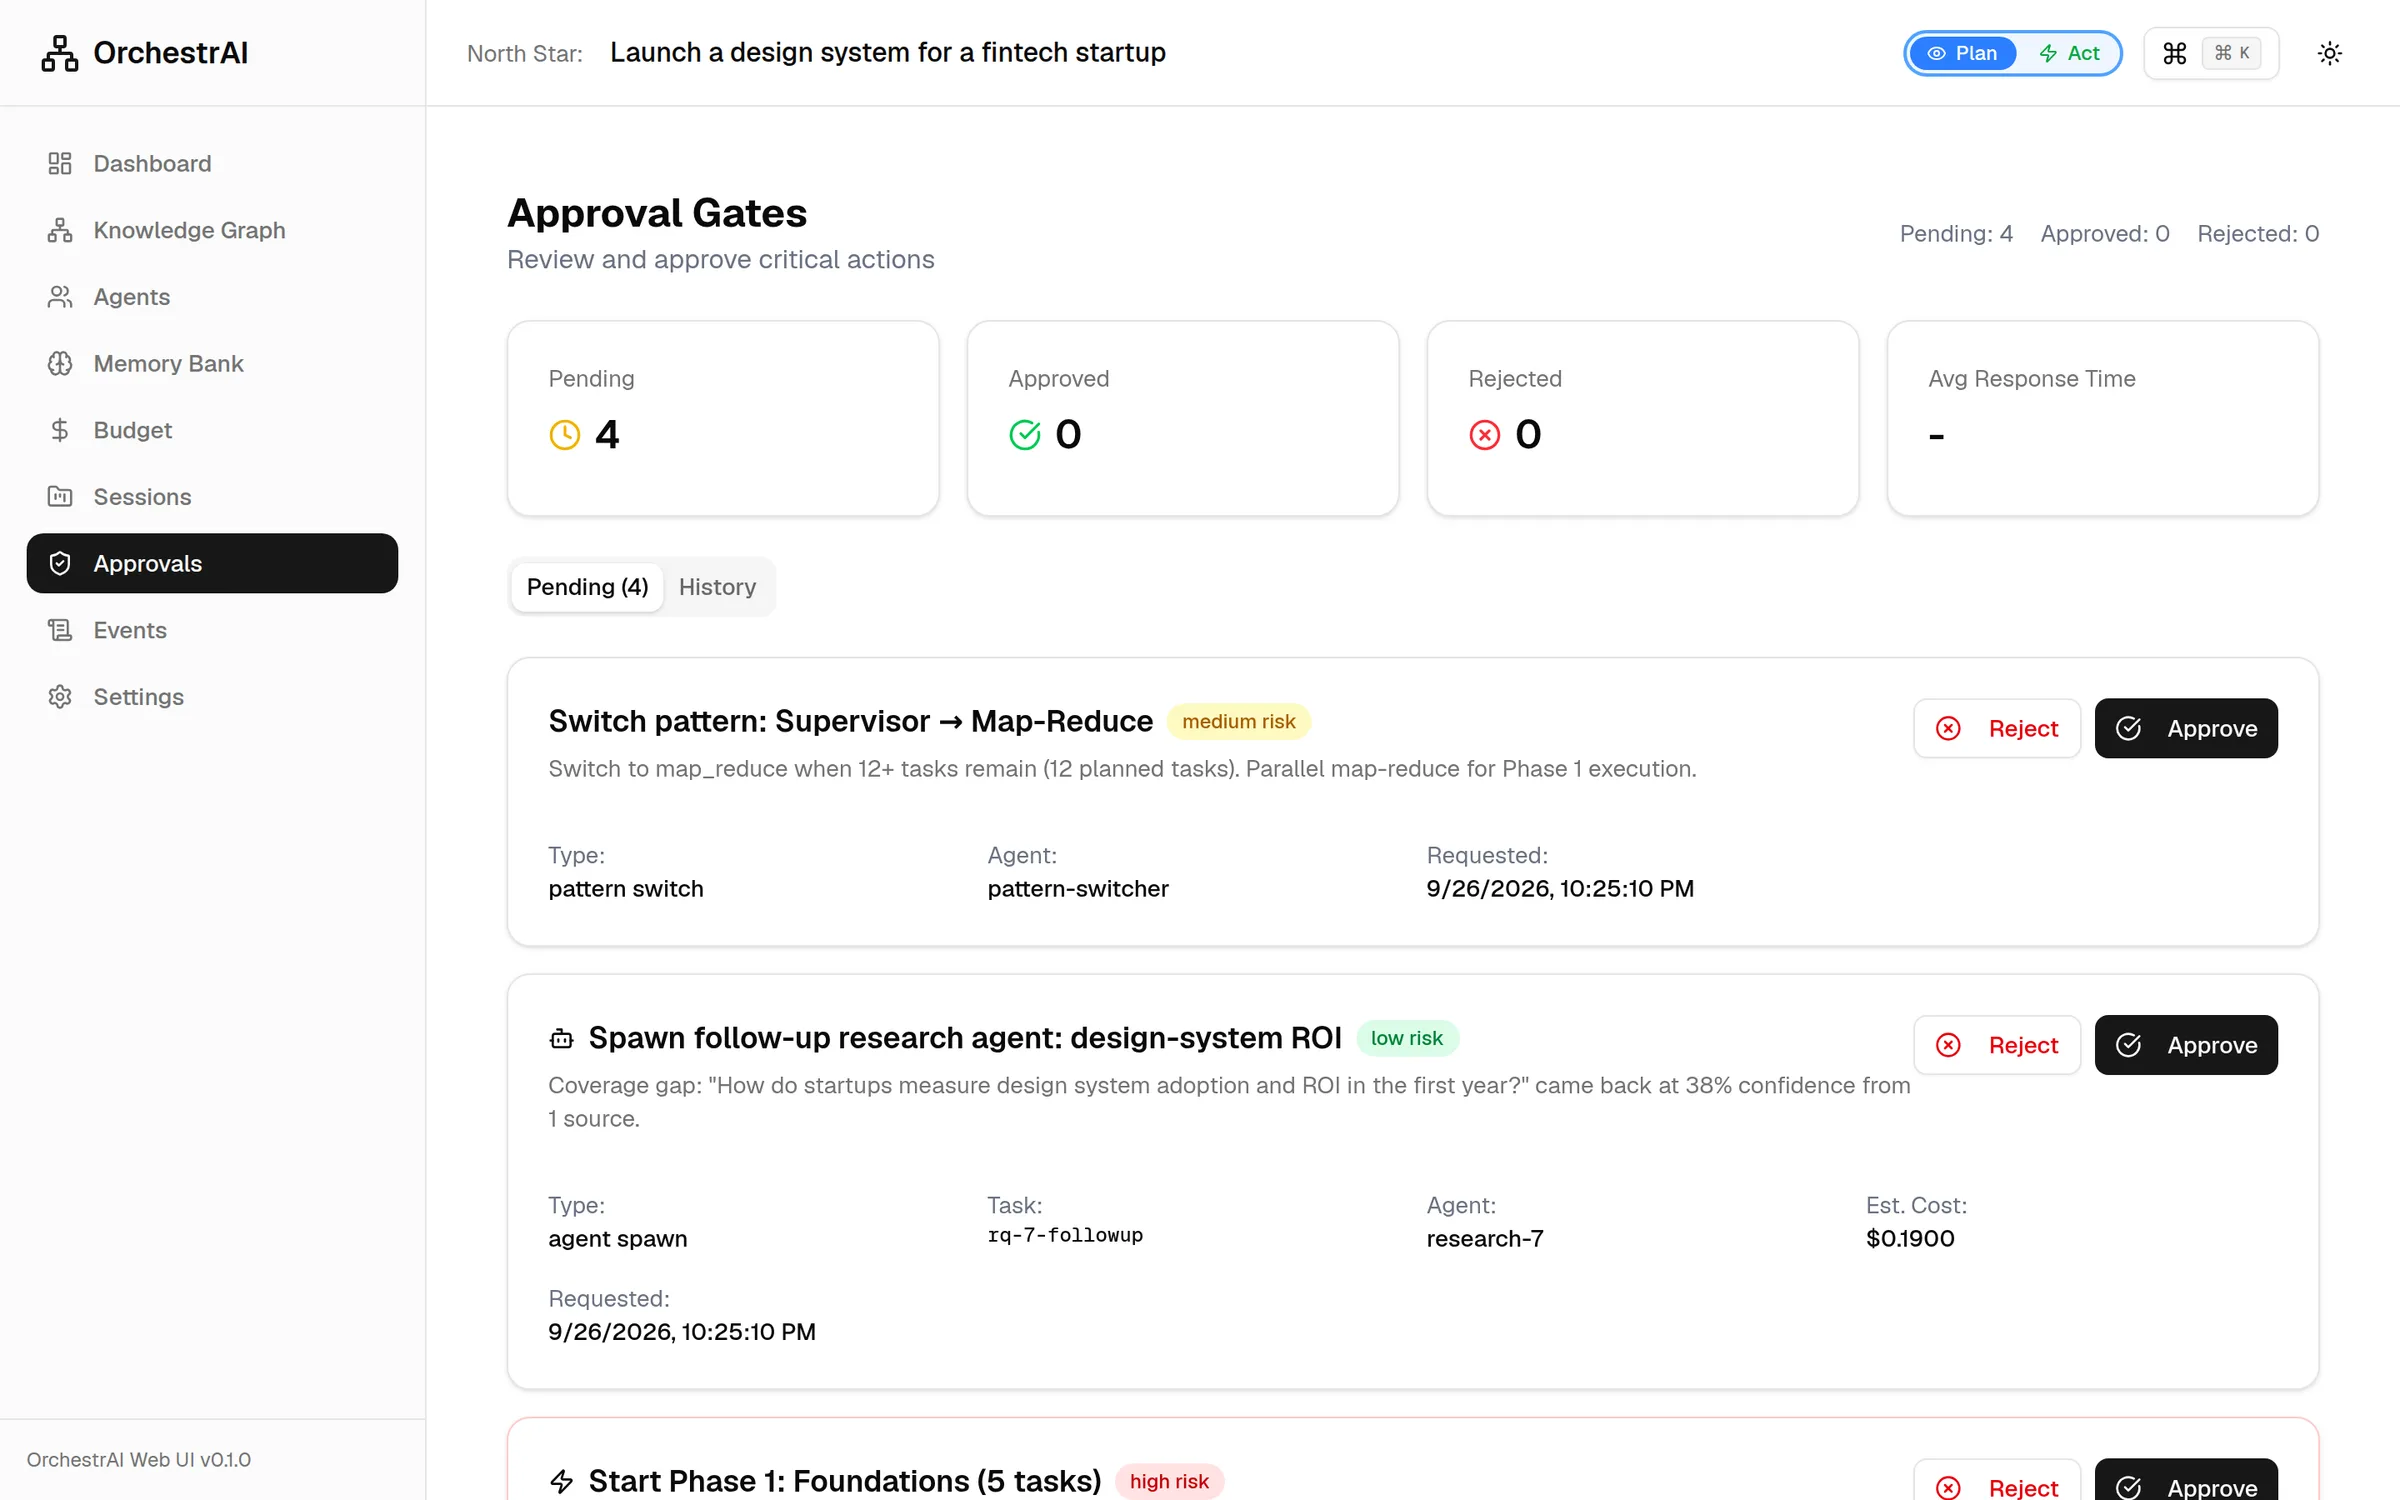Click the lightning icon beside Start Phase 1
This screenshot has width=2400, height=1500.
562,1482
